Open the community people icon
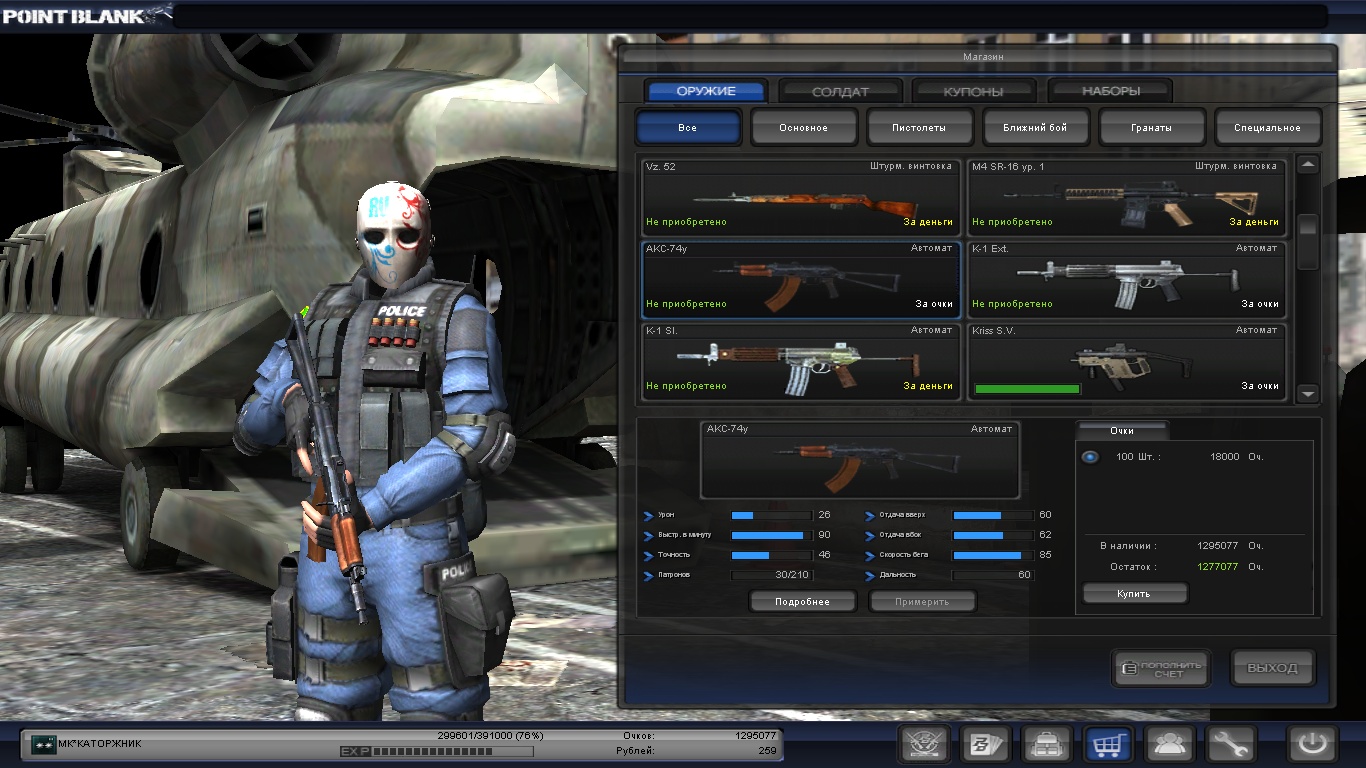 pos(1169,745)
